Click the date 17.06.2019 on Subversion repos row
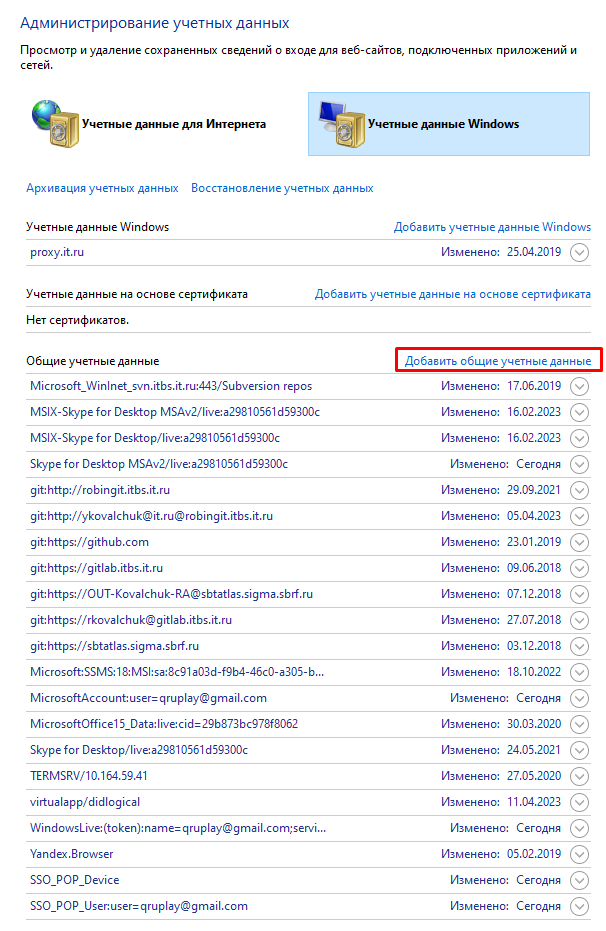Screen dimensions: 606x931 (534, 387)
